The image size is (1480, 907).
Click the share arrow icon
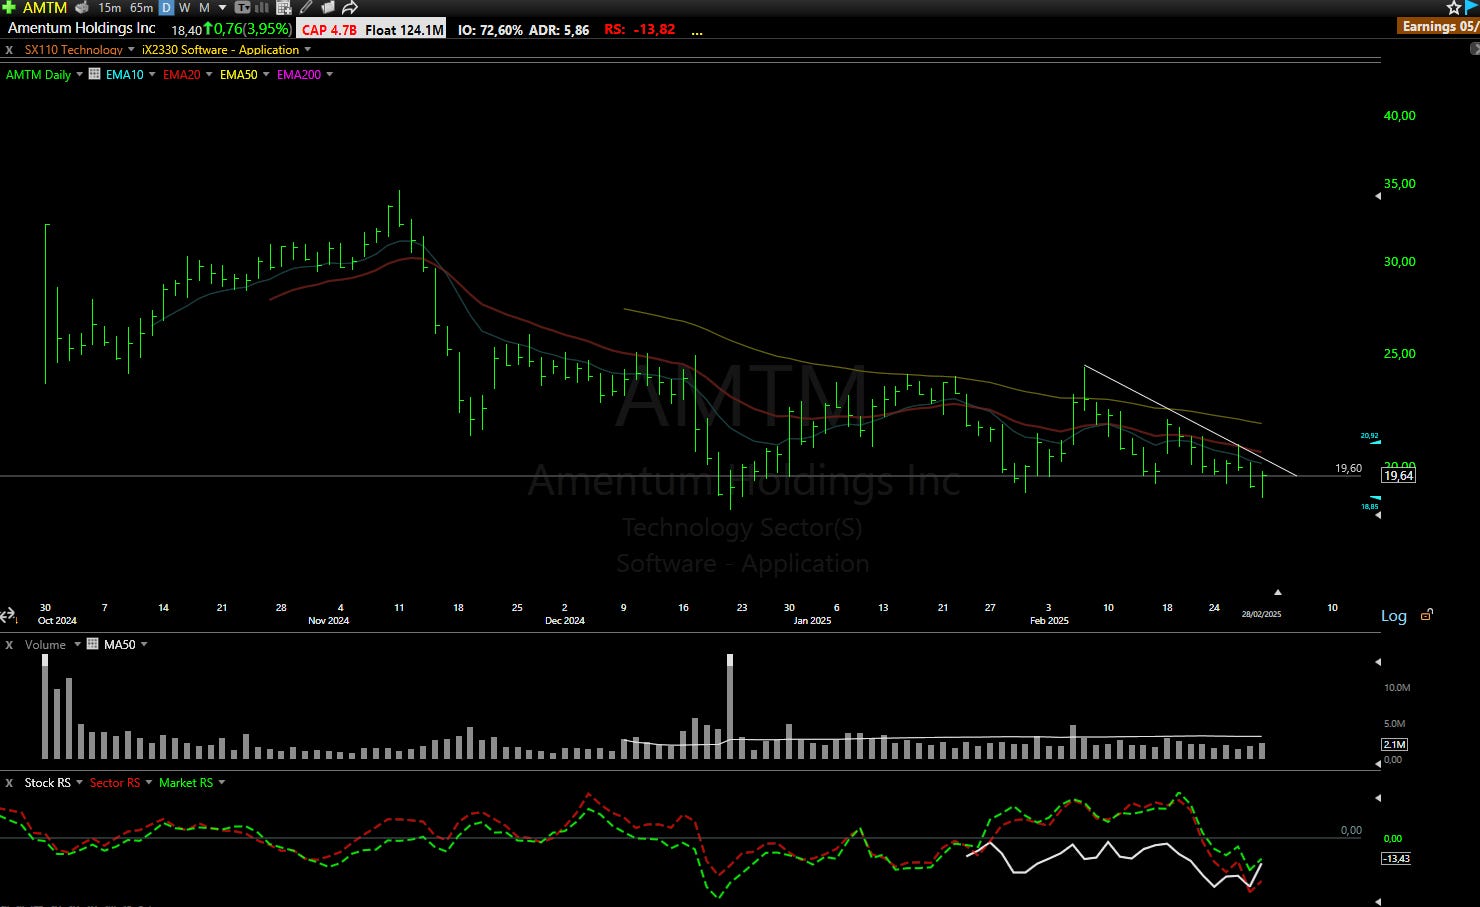pos(349,7)
